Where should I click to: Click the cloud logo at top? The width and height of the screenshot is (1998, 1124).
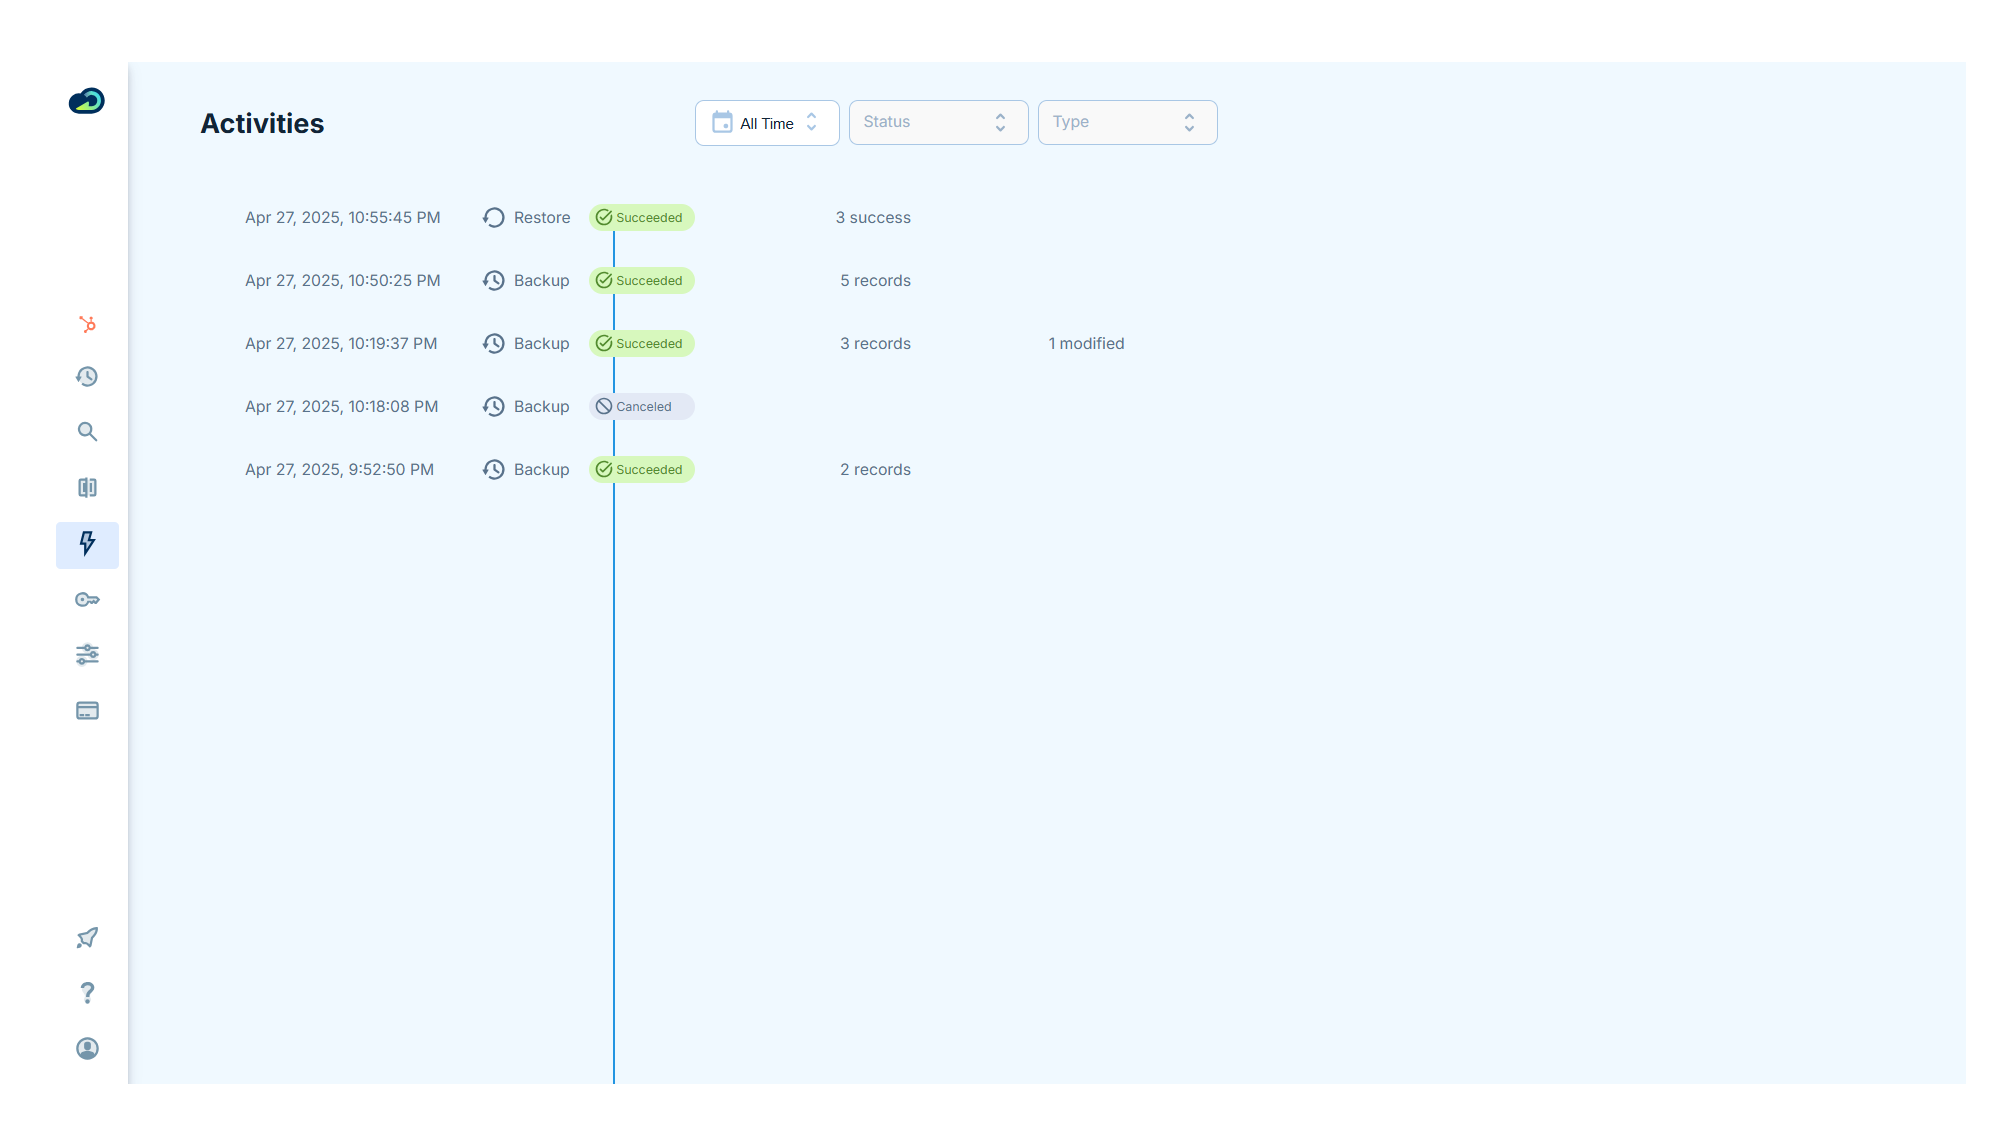[x=87, y=101]
